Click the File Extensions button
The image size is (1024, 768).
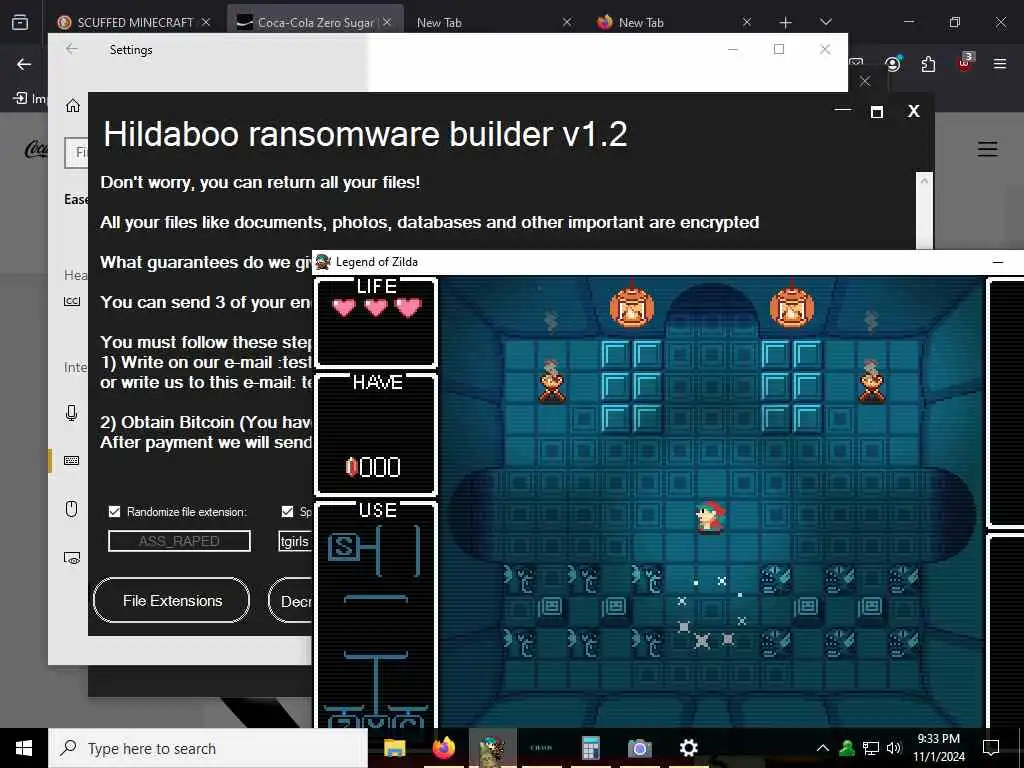(172, 600)
